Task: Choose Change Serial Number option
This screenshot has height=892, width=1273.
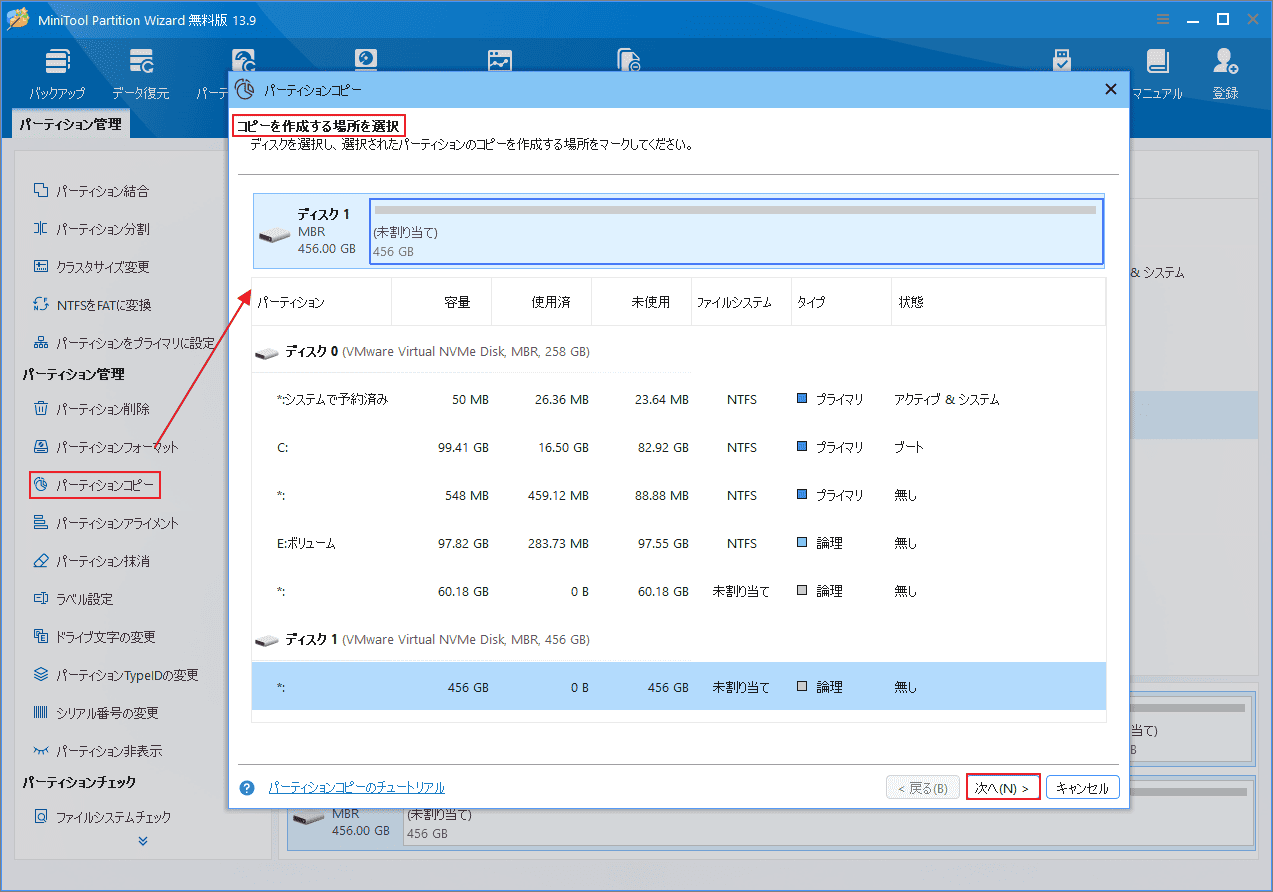Action: coord(96,713)
